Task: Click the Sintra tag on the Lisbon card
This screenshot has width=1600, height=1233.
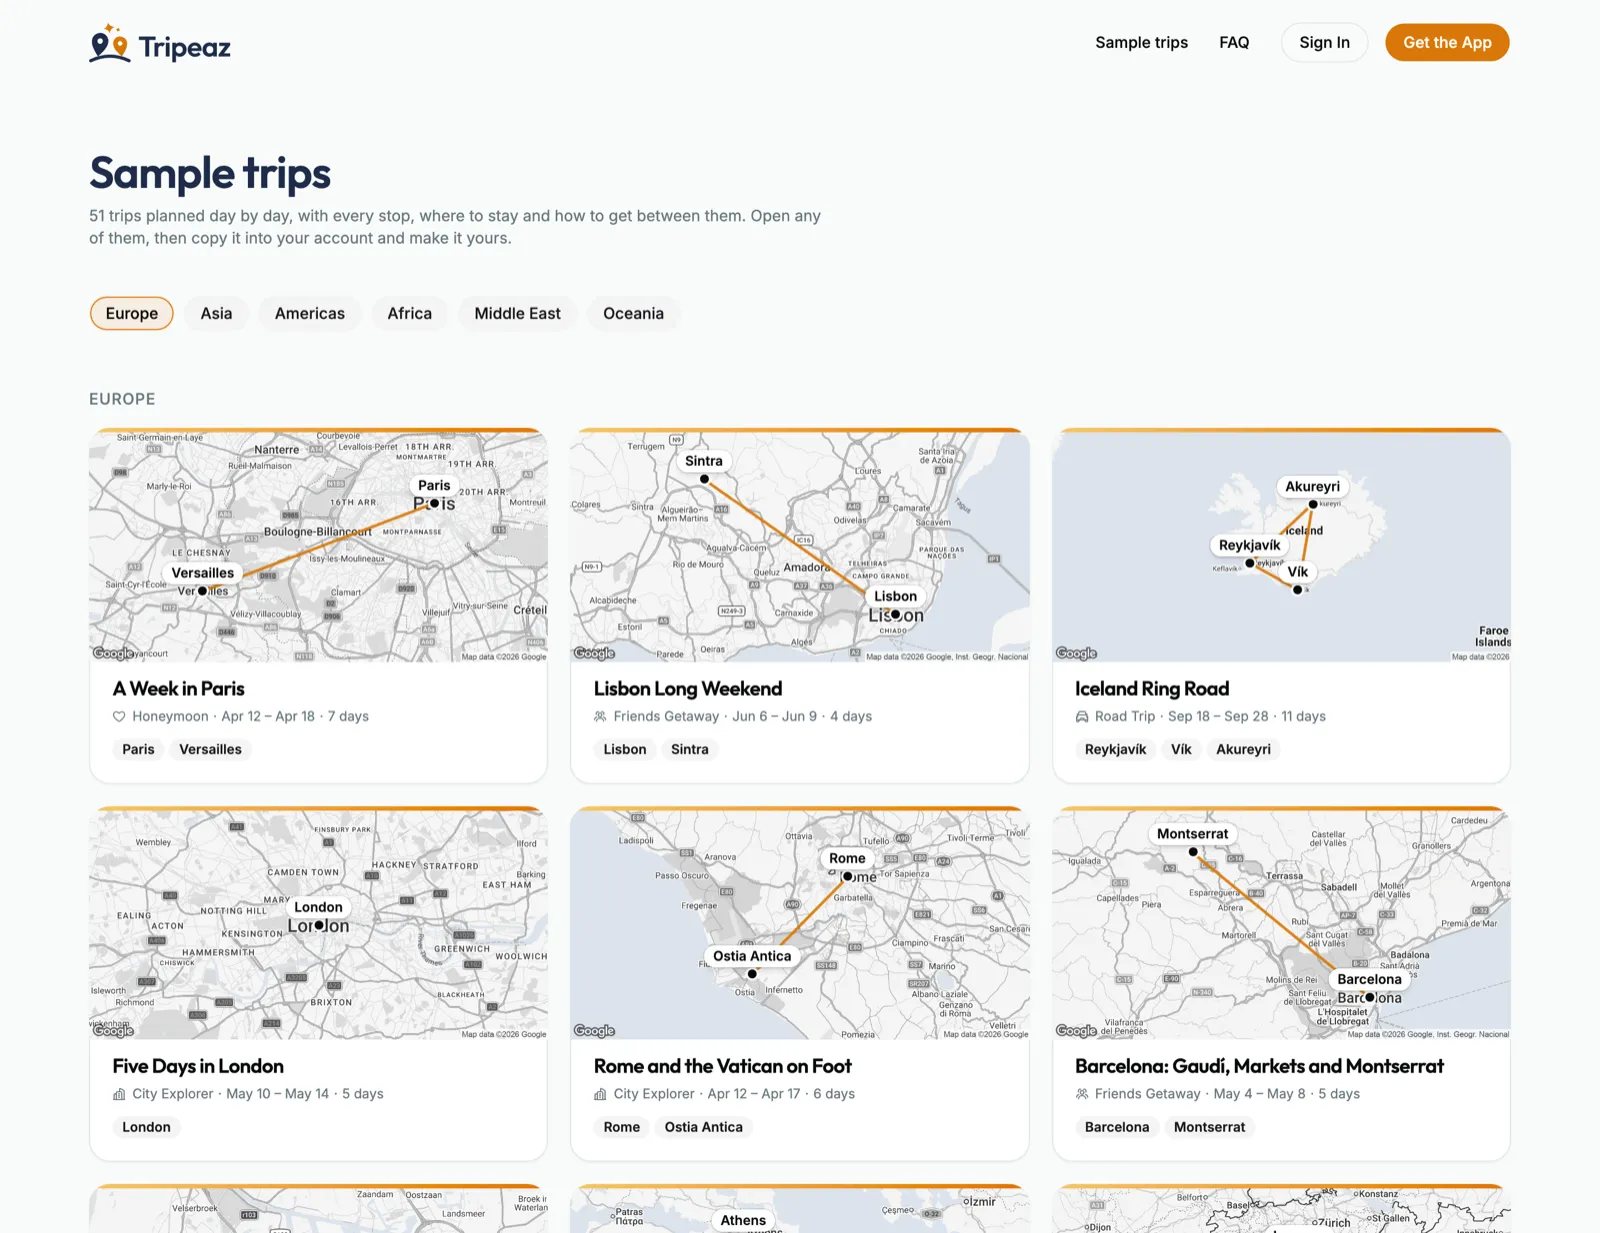Action: pyautogui.click(x=690, y=750)
